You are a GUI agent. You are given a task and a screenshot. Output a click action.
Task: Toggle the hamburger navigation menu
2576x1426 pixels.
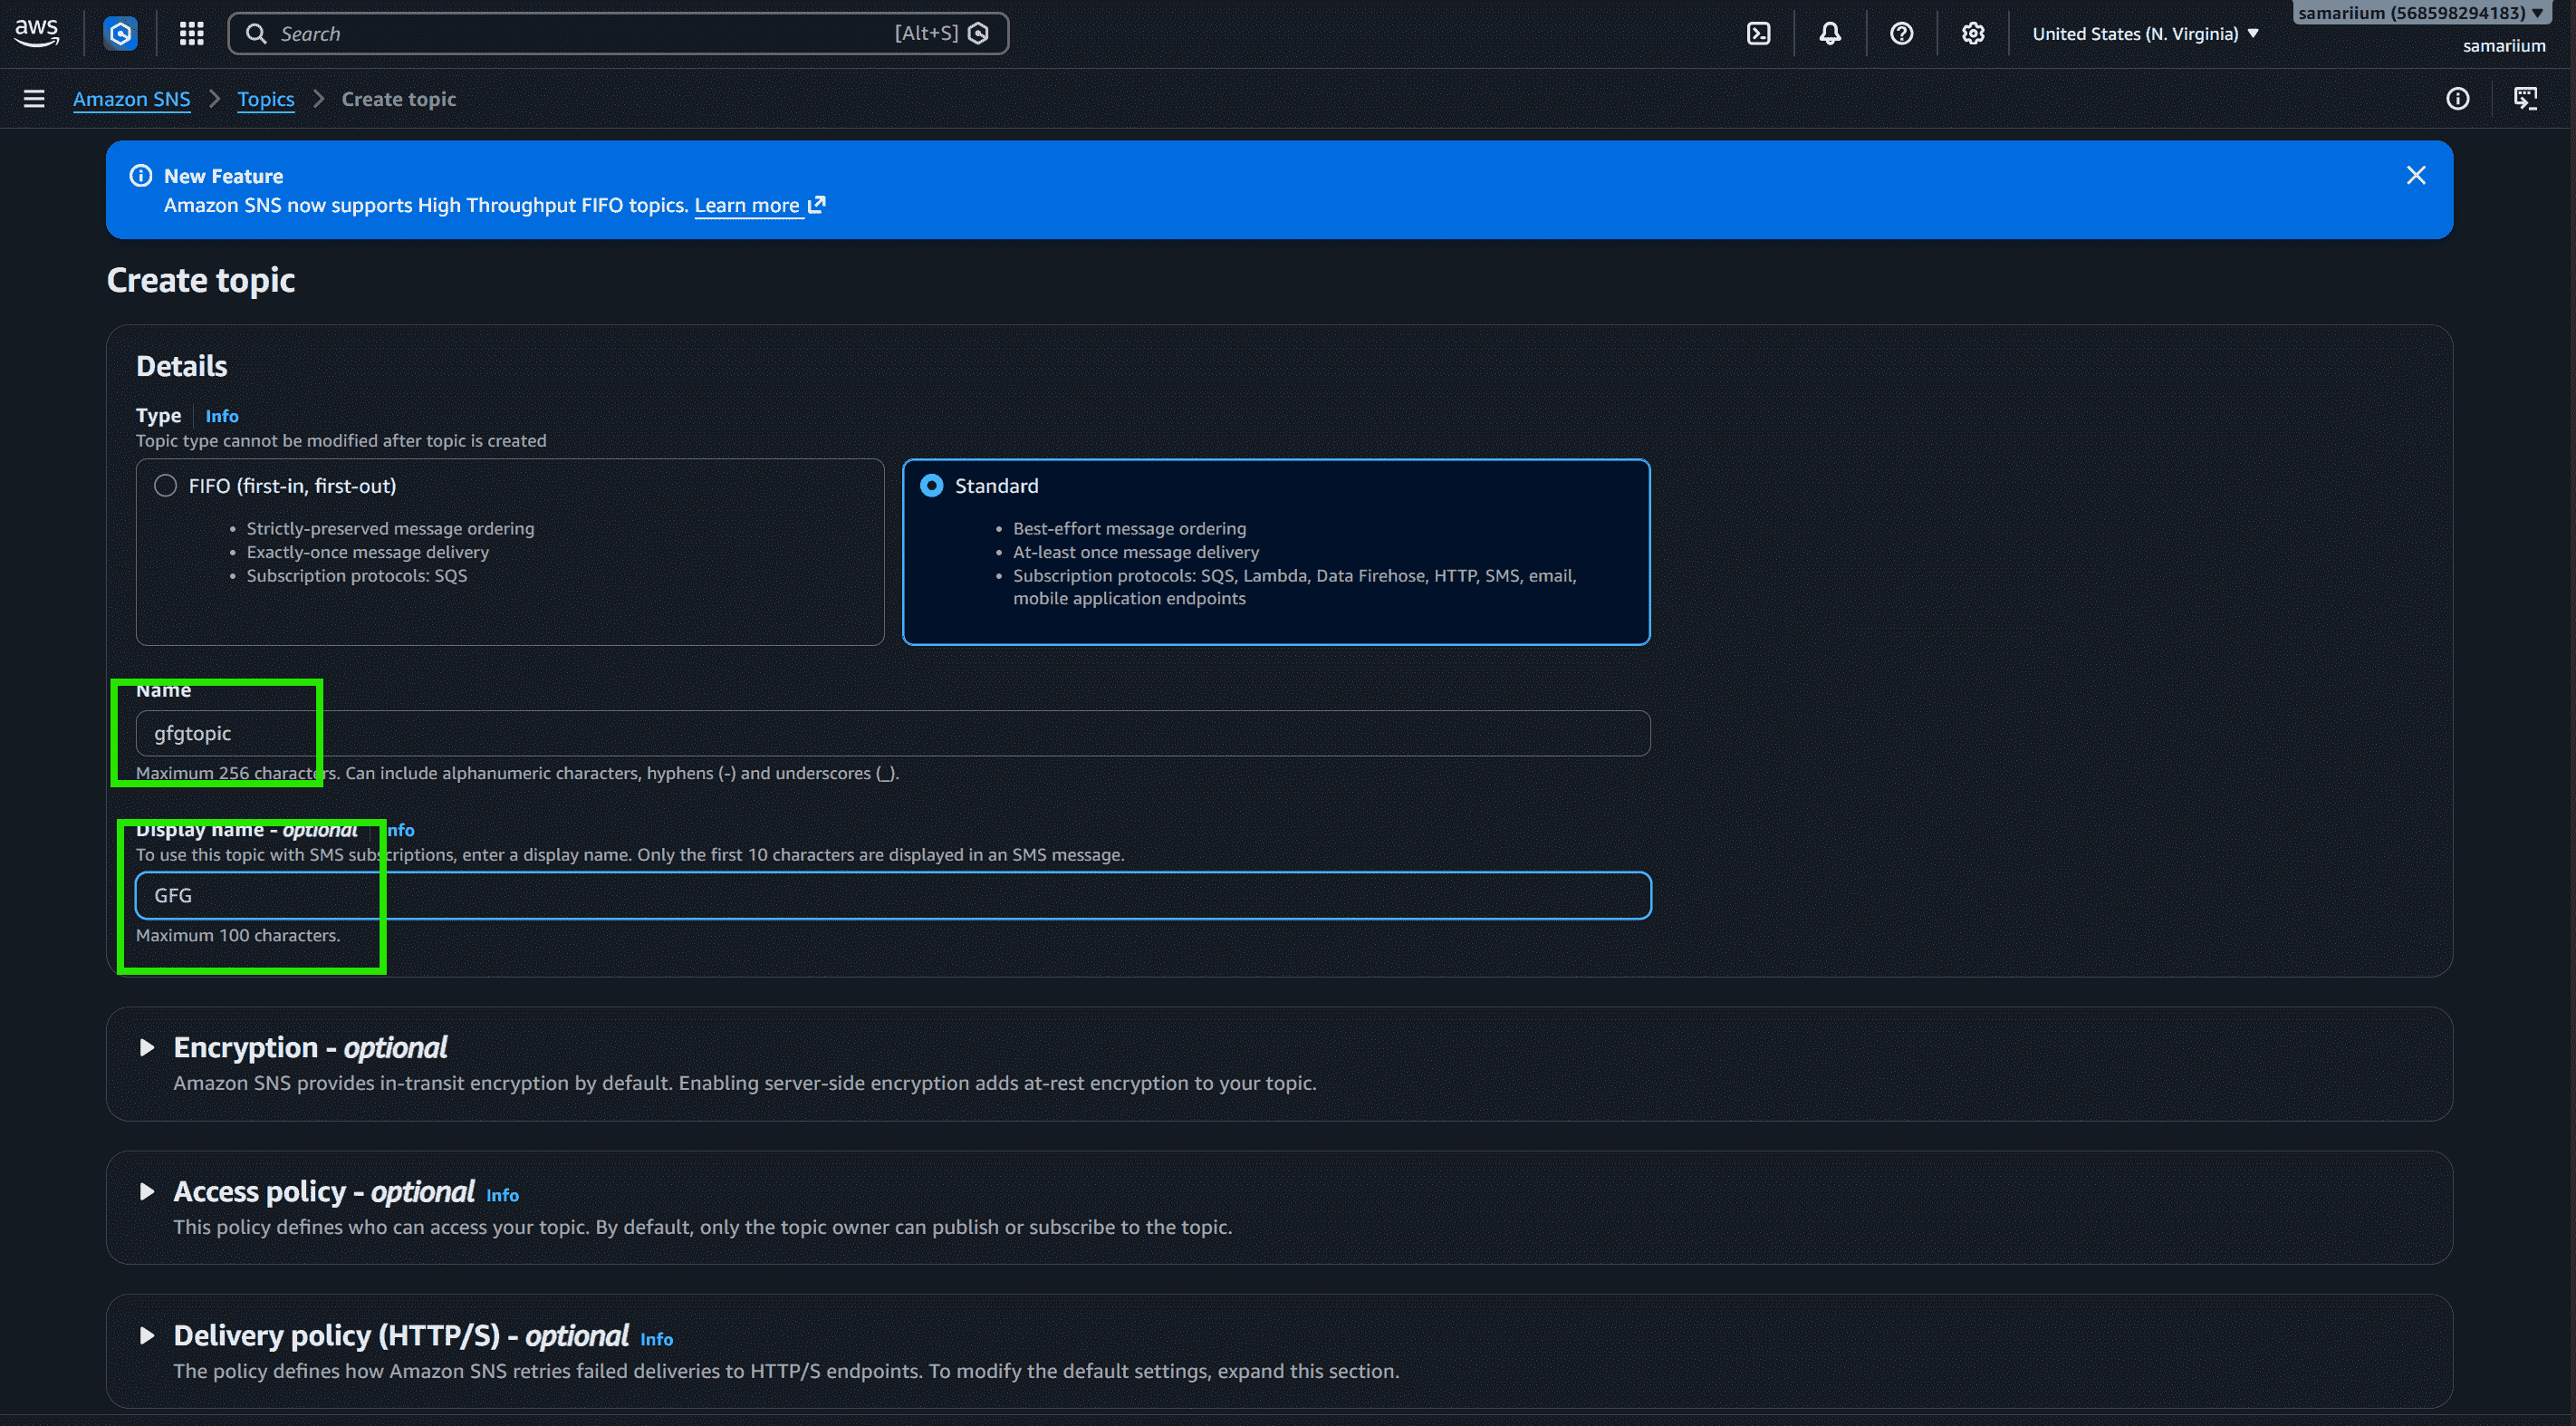click(34, 99)
